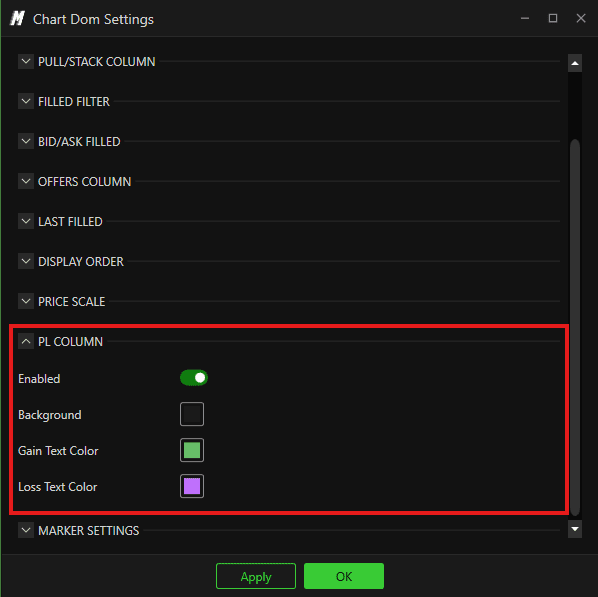Click the Chart Dom Settings title text

tap(93, 19)
